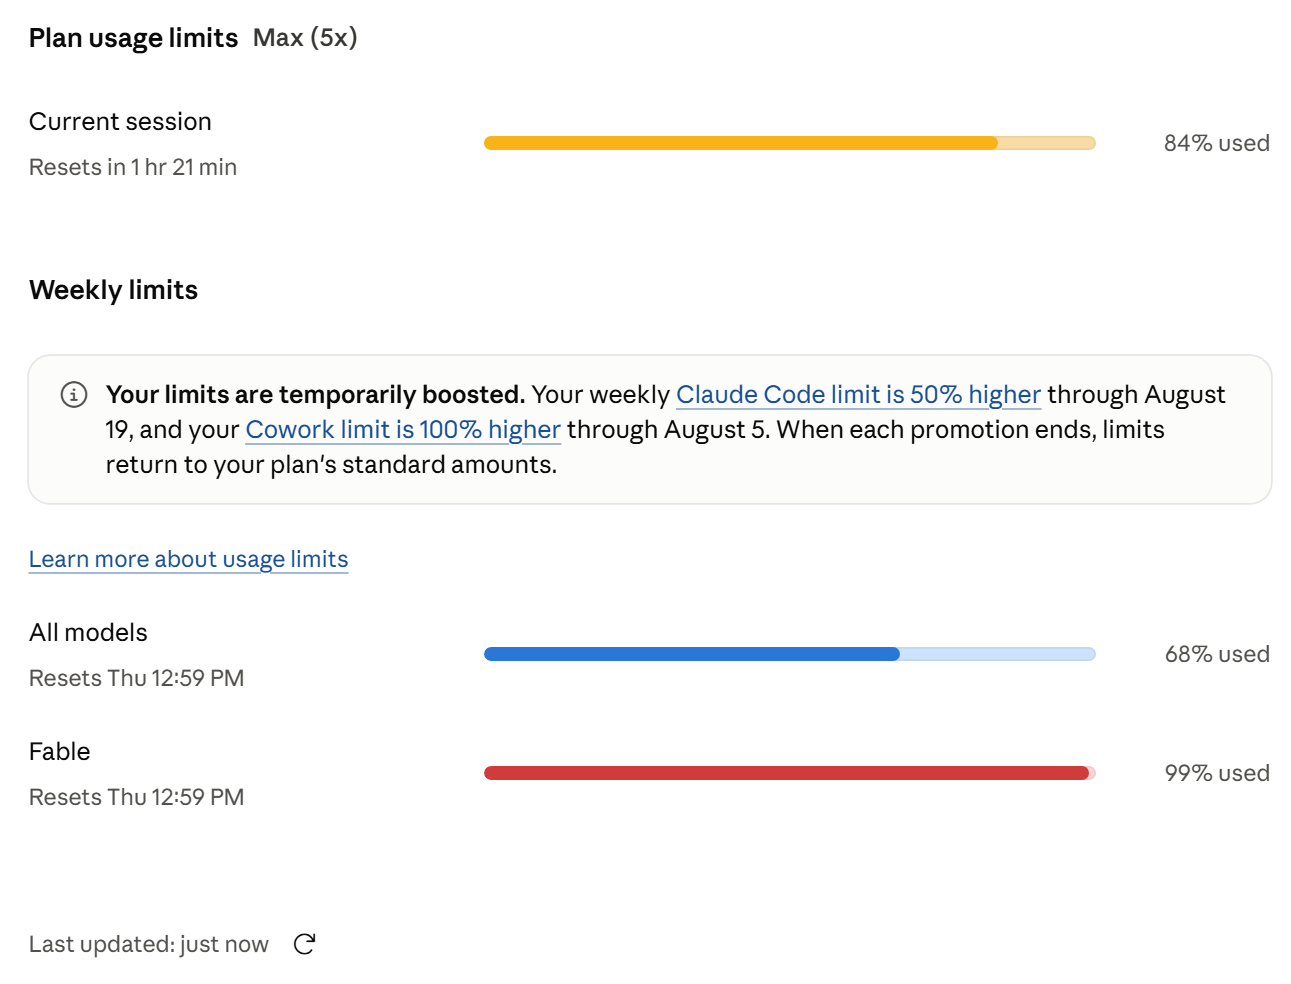1291x984 pixels.
Task: Click the blue All models usage bar
Action: (790, 654)
